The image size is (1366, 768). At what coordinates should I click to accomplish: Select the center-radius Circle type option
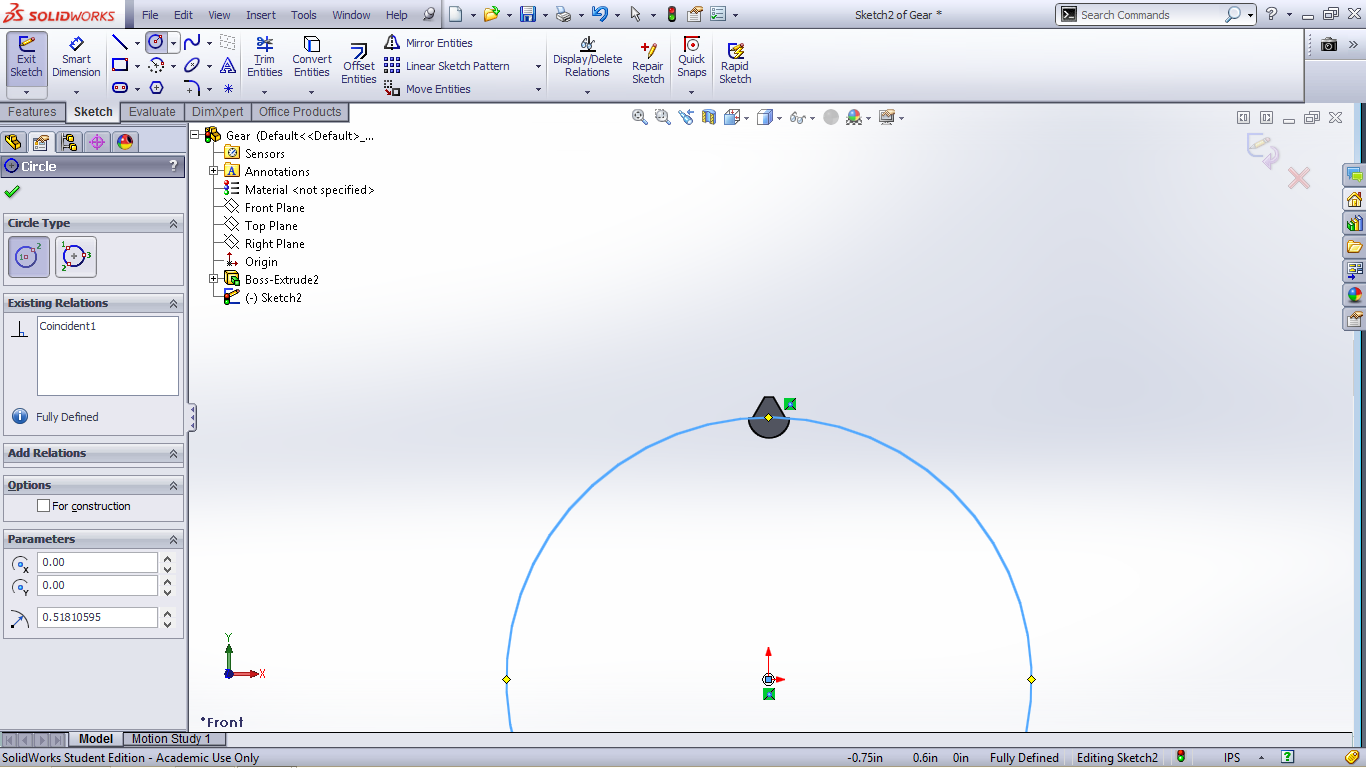[x=29, y=257]
